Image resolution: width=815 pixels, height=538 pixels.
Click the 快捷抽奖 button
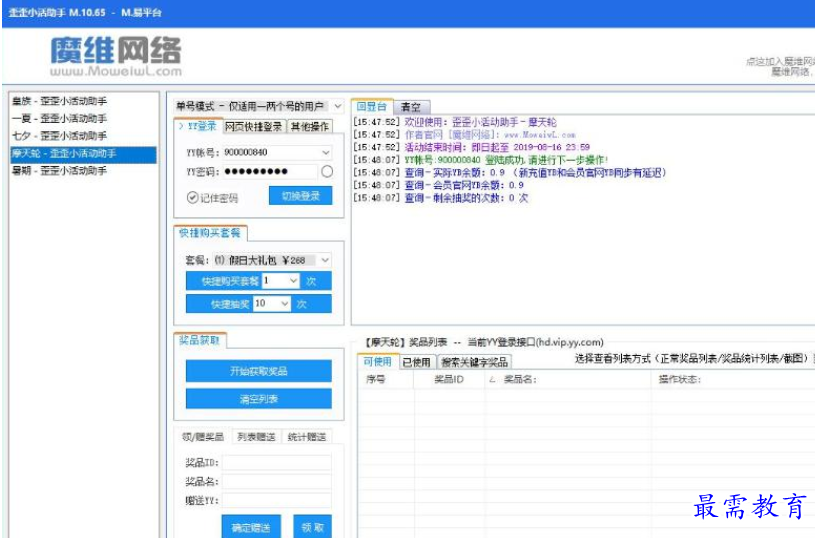pos(219,304)
